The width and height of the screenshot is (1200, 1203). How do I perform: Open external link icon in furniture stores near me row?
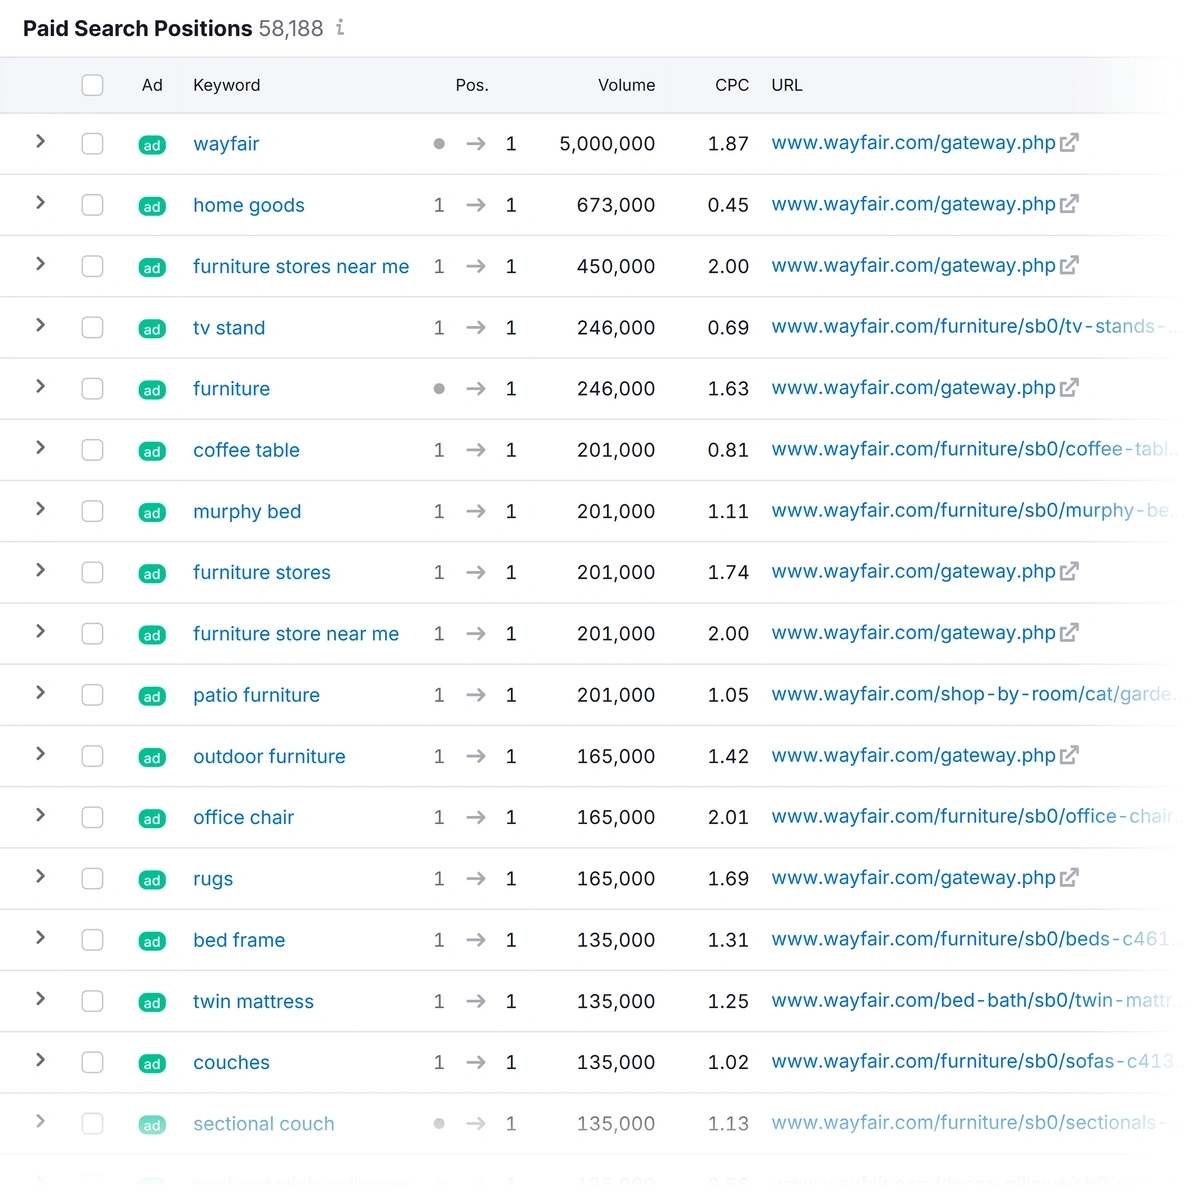coord(1069,265)
